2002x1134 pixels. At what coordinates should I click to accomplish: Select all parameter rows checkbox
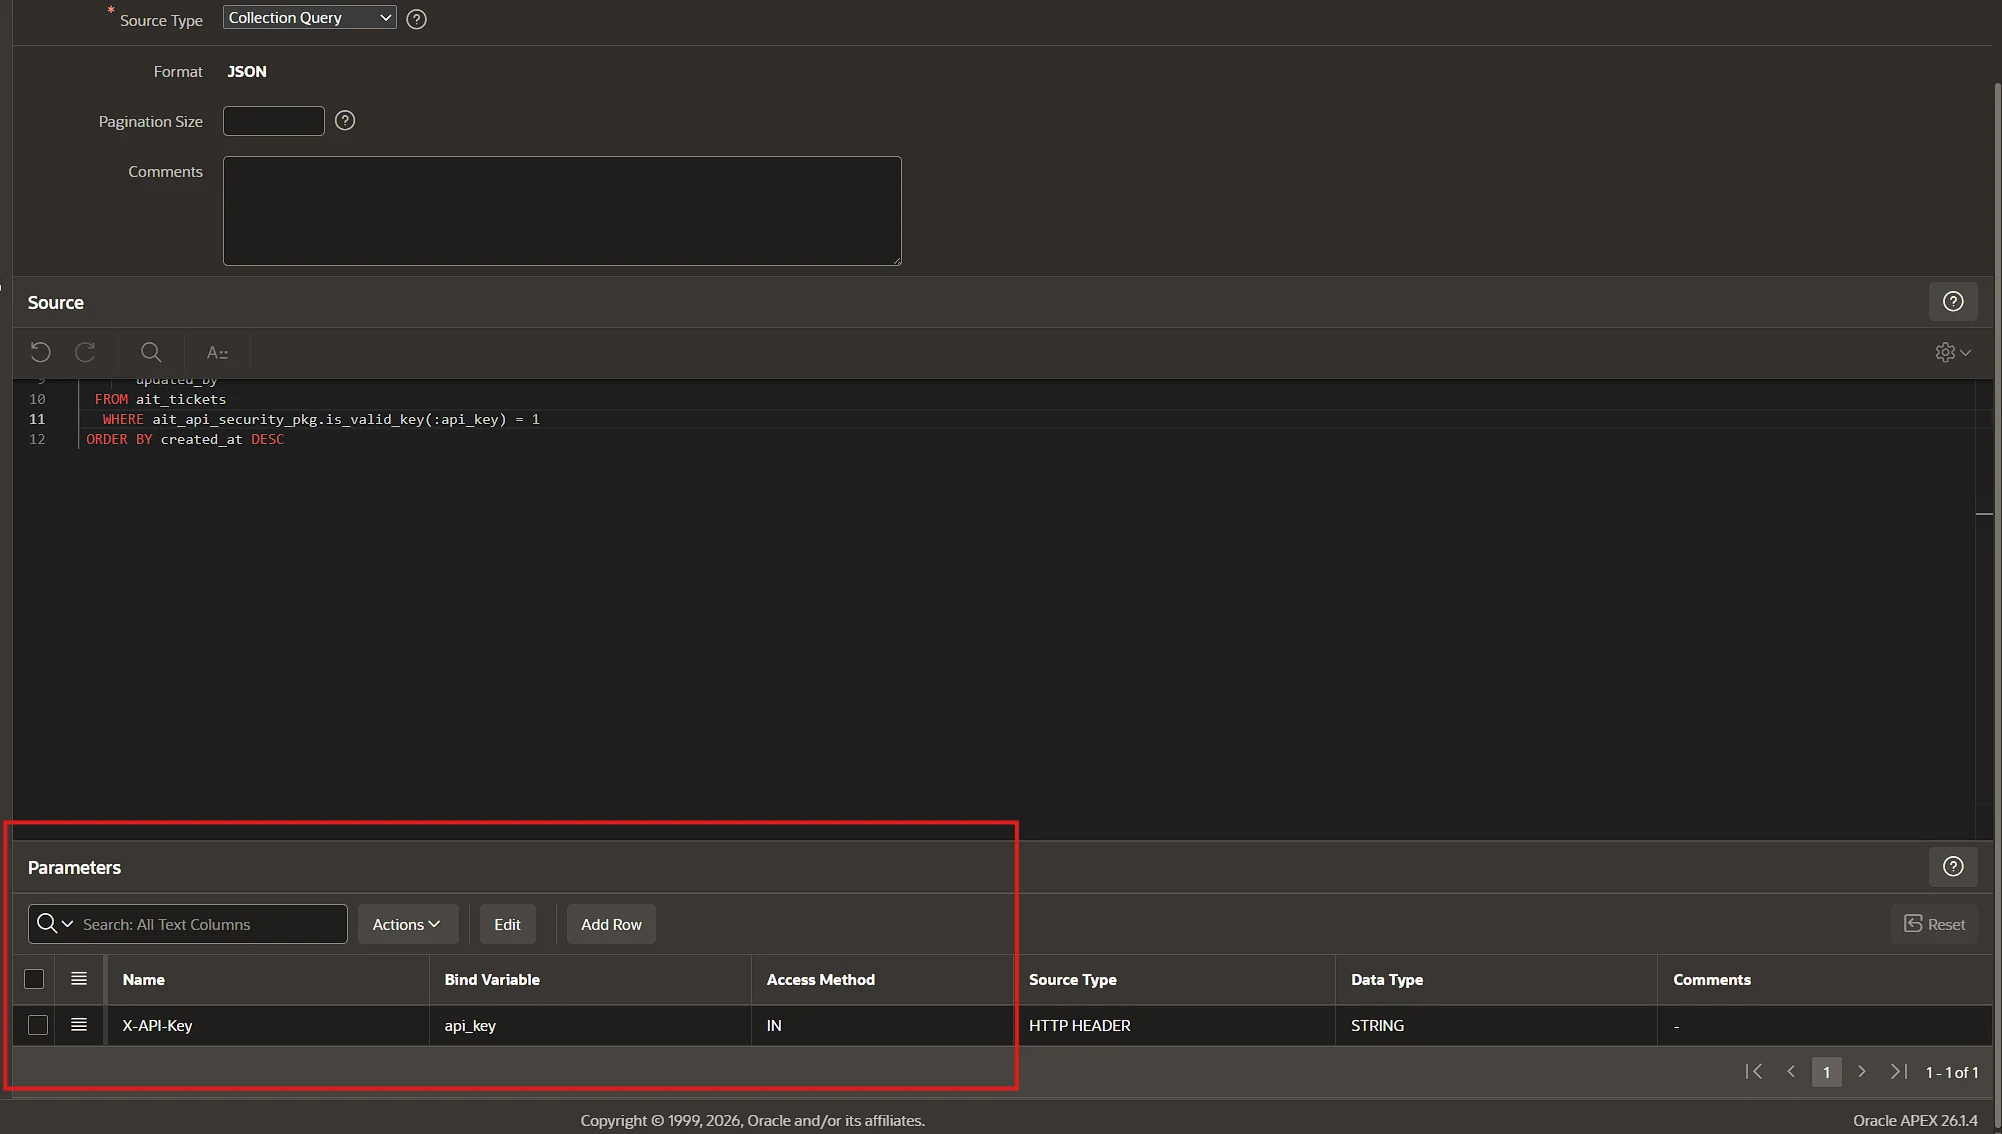pyautogui.click(x=34, y=979)
